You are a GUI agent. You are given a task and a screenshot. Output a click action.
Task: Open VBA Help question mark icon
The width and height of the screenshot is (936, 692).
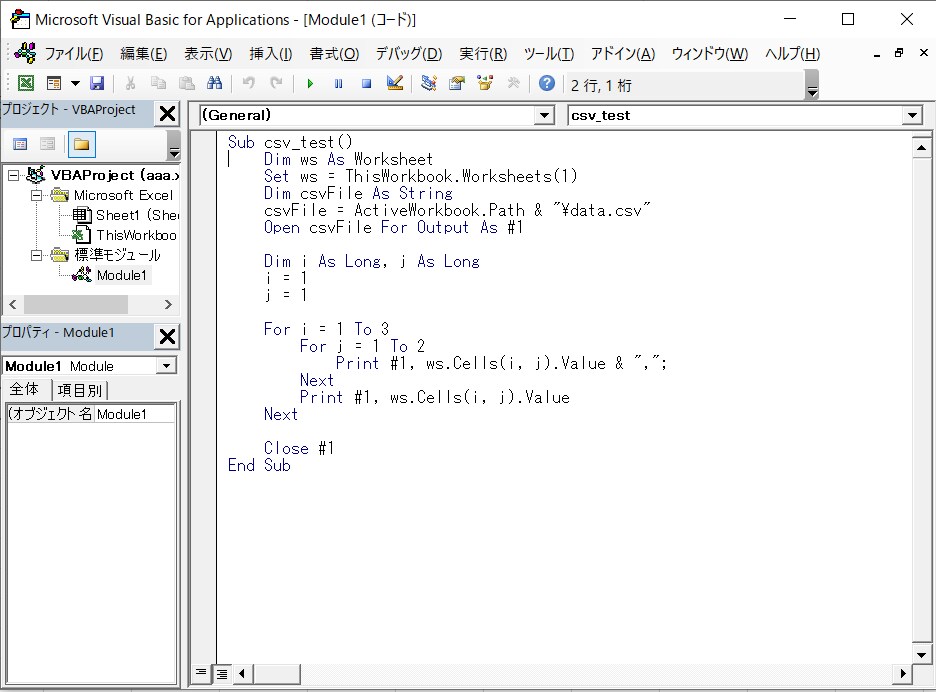point(547,84)
